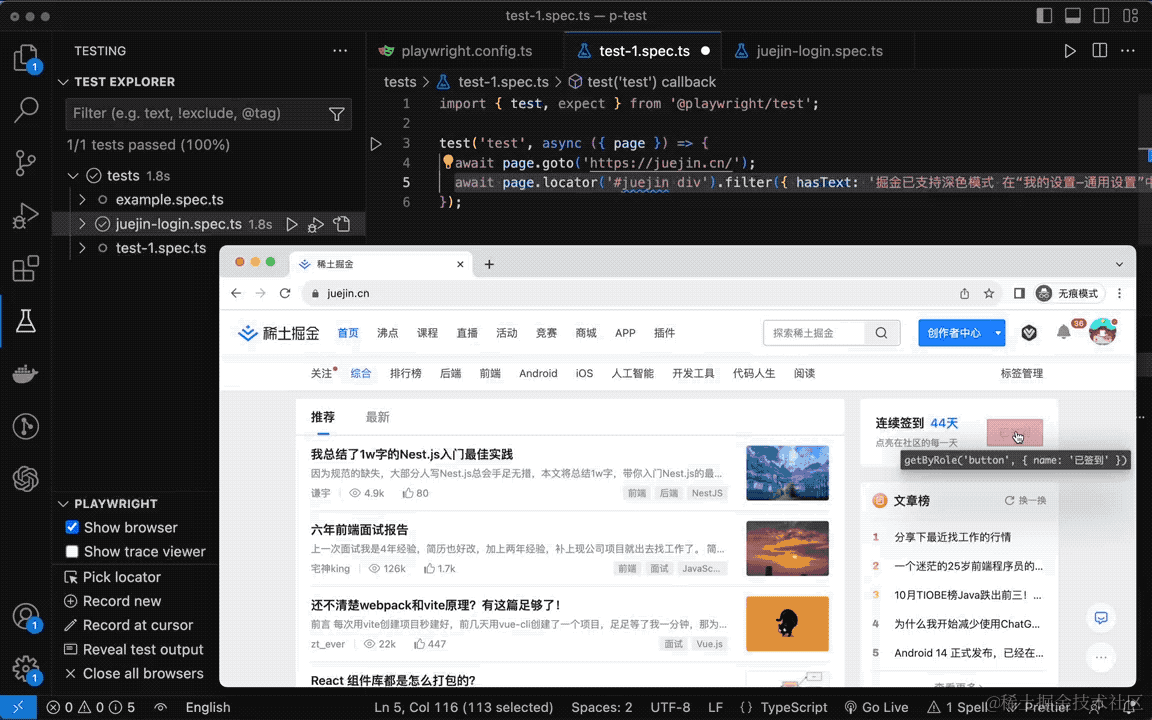1152x720 pixels.
Task: Click the lightbulb code action on line 4
Action: click(x=447, y=162)
